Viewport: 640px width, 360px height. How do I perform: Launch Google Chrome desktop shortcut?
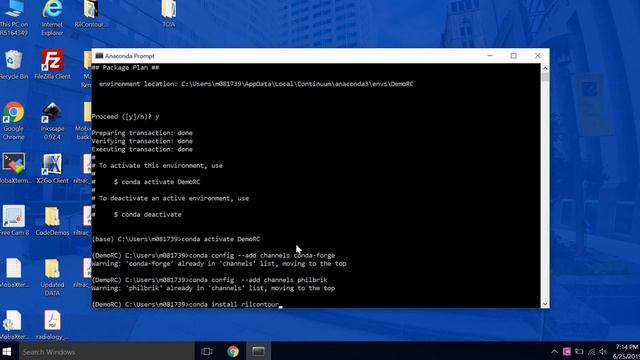pos(13,121)
